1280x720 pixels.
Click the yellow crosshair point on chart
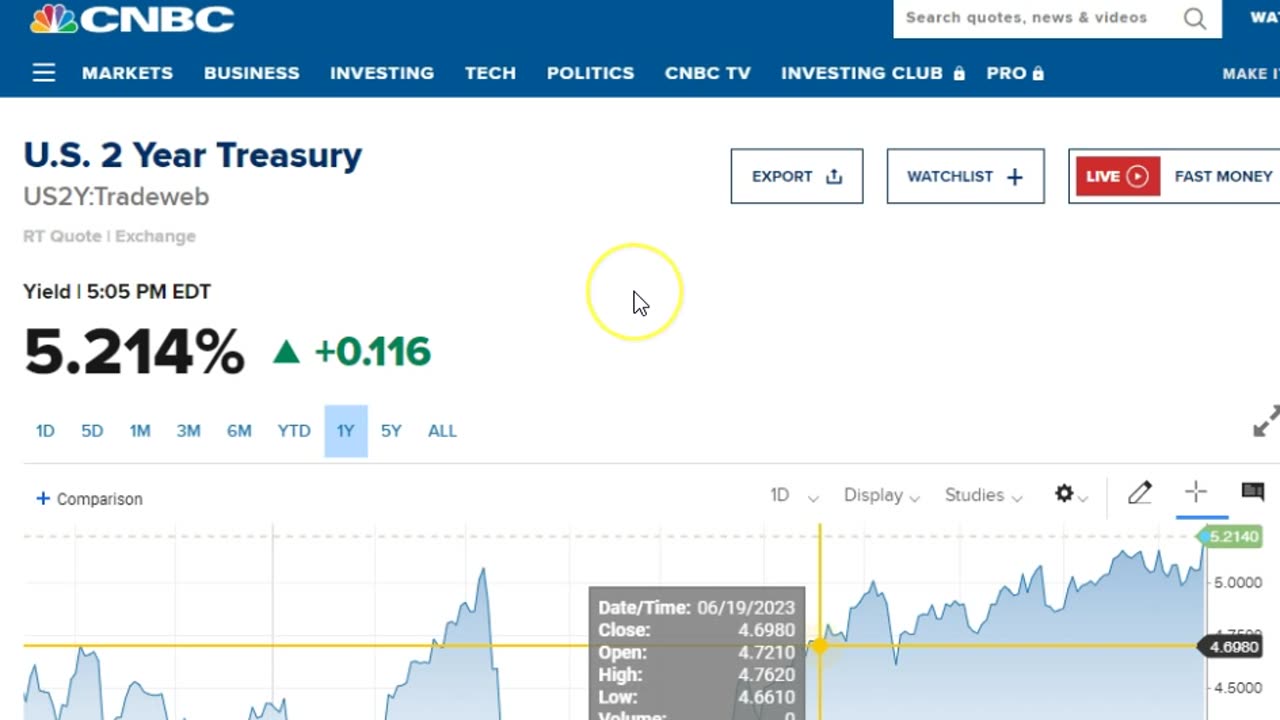coord(820,646)
